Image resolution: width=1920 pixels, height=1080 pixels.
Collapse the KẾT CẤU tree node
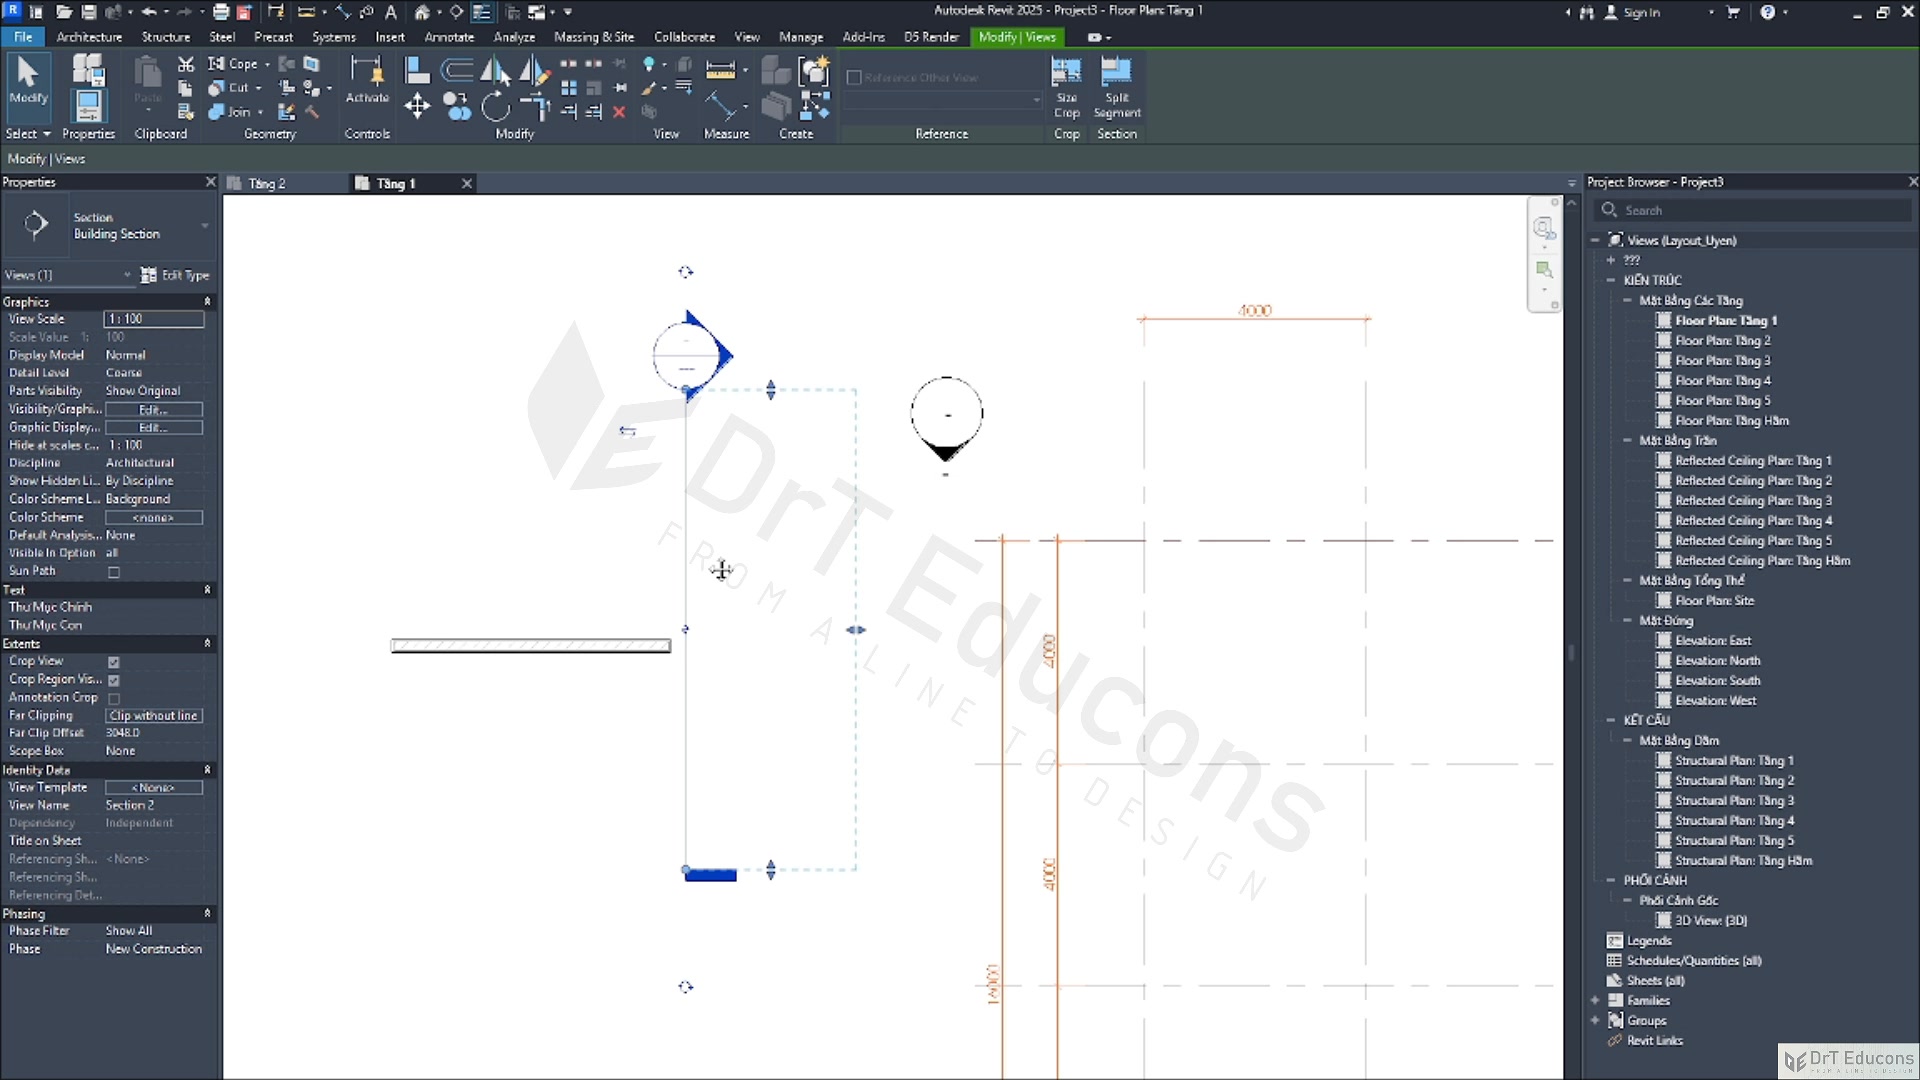coord(1611,720)
